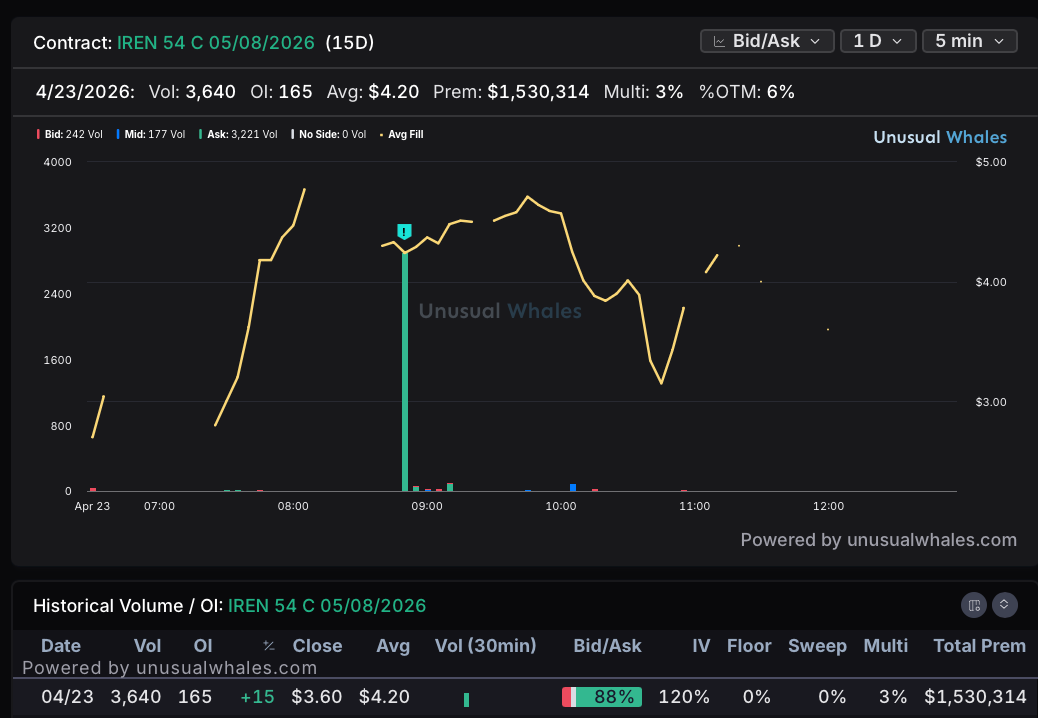Screen dimensions: 1038x718
Task: Click the red bid volume bar at Apr 23
Action: [x=93, y=490]
